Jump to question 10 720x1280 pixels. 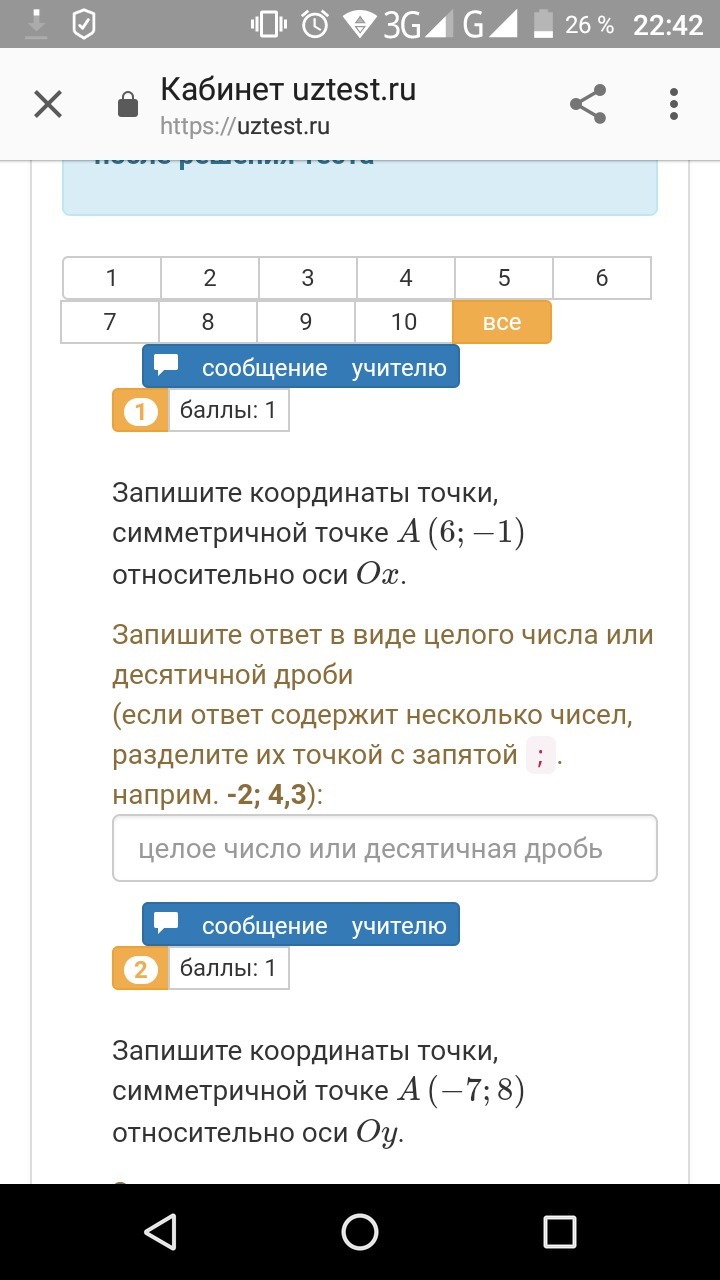(404, 322)
